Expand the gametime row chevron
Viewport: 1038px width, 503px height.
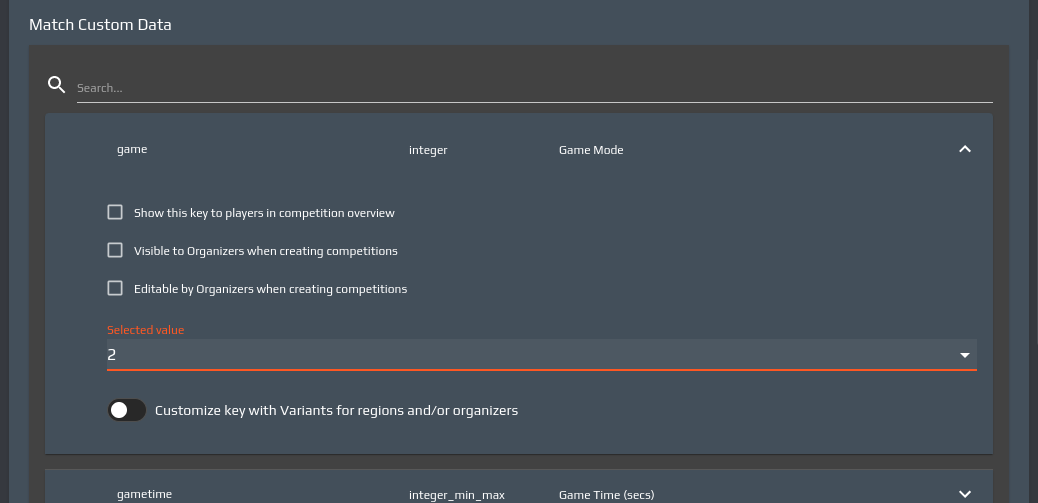[x=964, y=493]
